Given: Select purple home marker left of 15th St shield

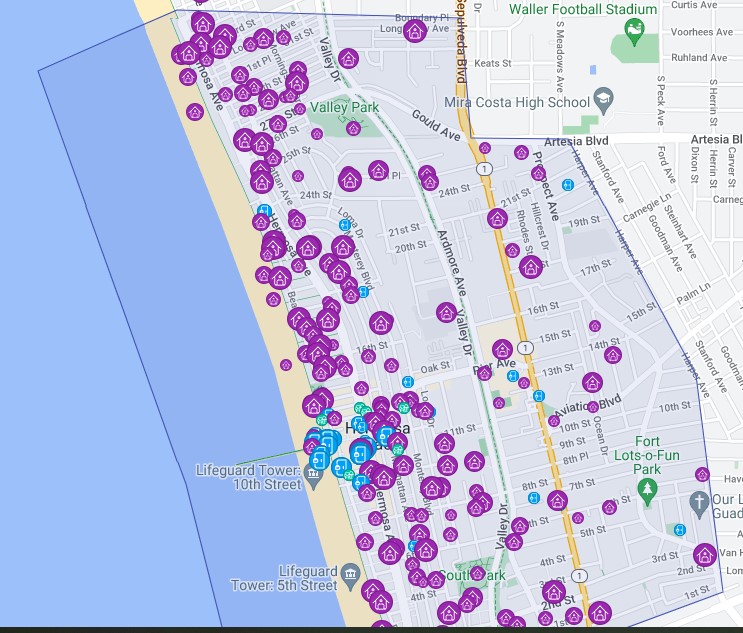Looking at the screenshot, I should (x=502, y=350).
